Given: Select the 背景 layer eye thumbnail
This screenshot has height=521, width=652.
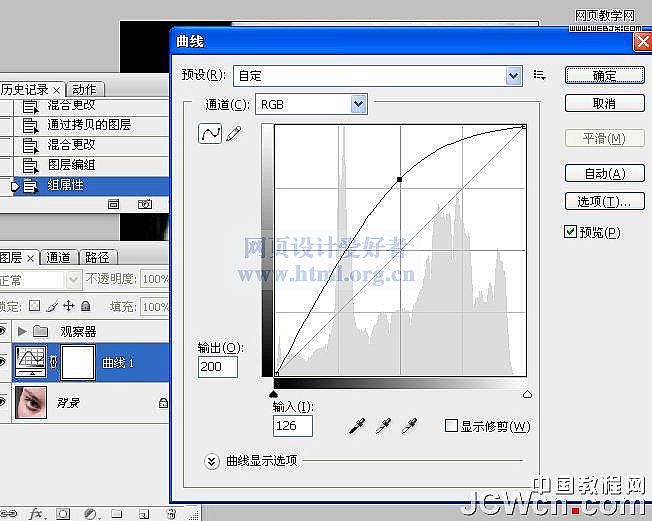Looking at the screenshot, I should (x=31, y=402).
